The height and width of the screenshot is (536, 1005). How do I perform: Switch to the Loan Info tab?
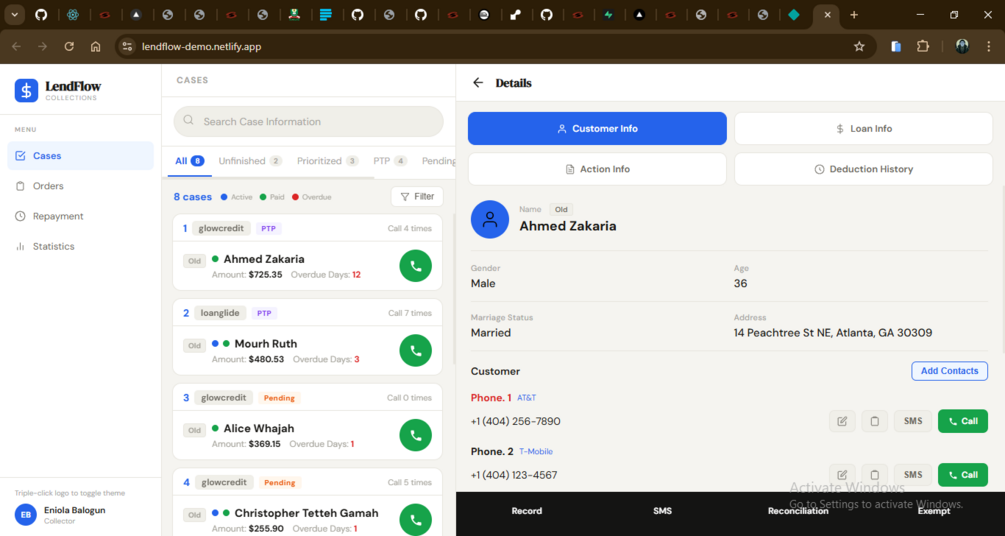pos(863,129)
